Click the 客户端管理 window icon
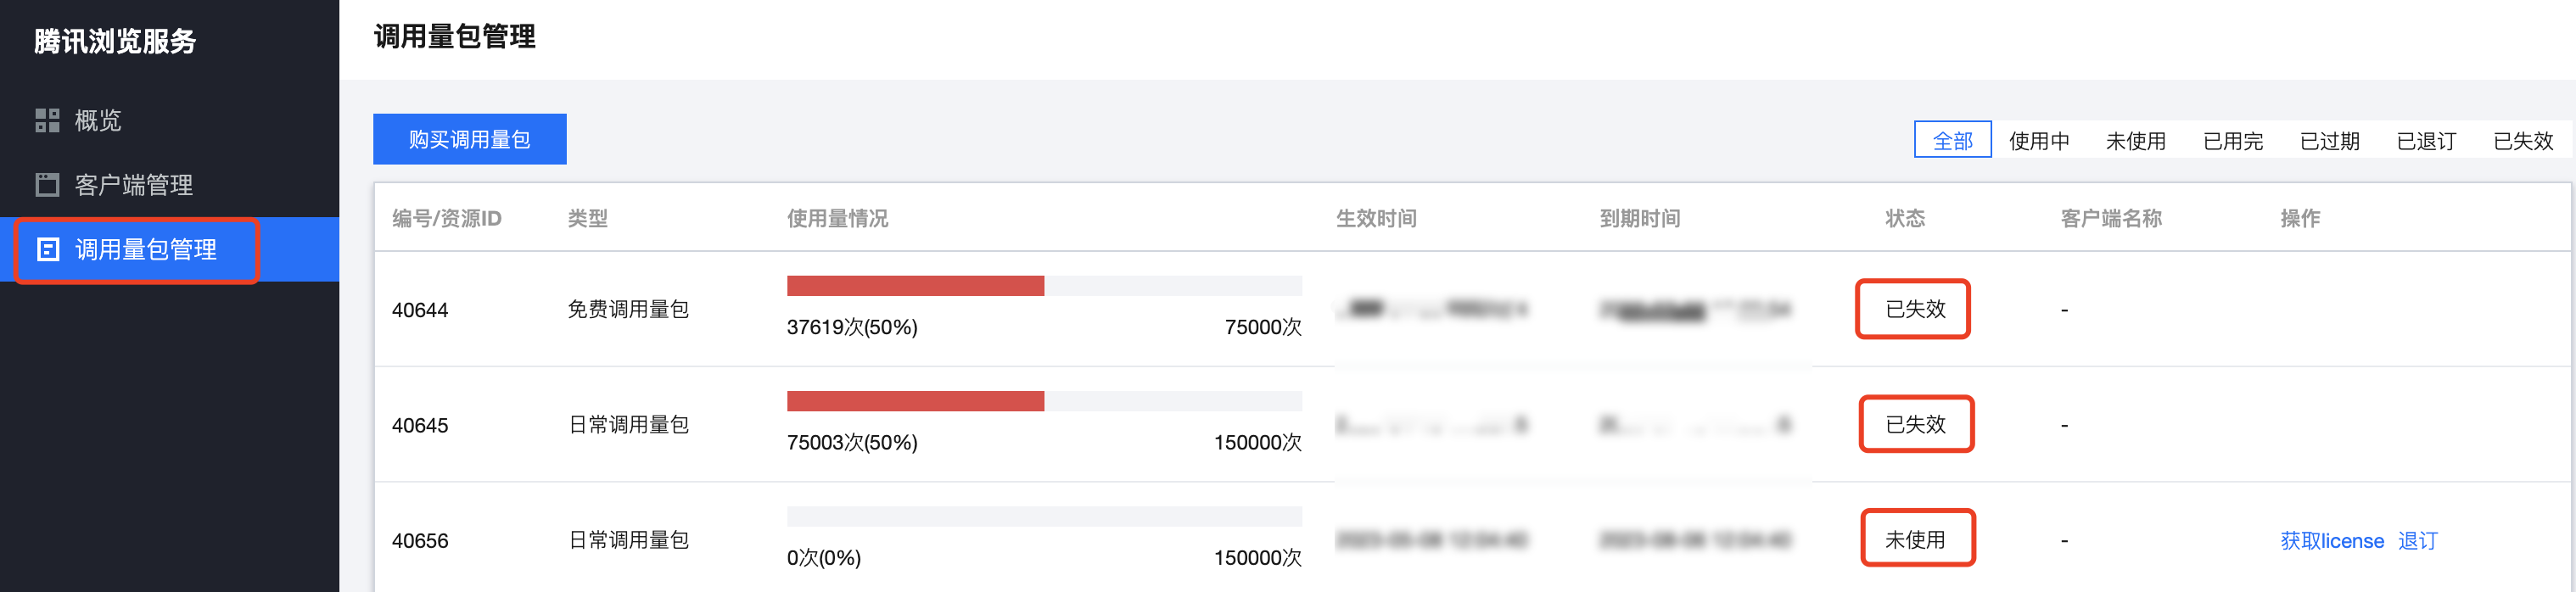The image size is (2576, 592). click(47, 185)
